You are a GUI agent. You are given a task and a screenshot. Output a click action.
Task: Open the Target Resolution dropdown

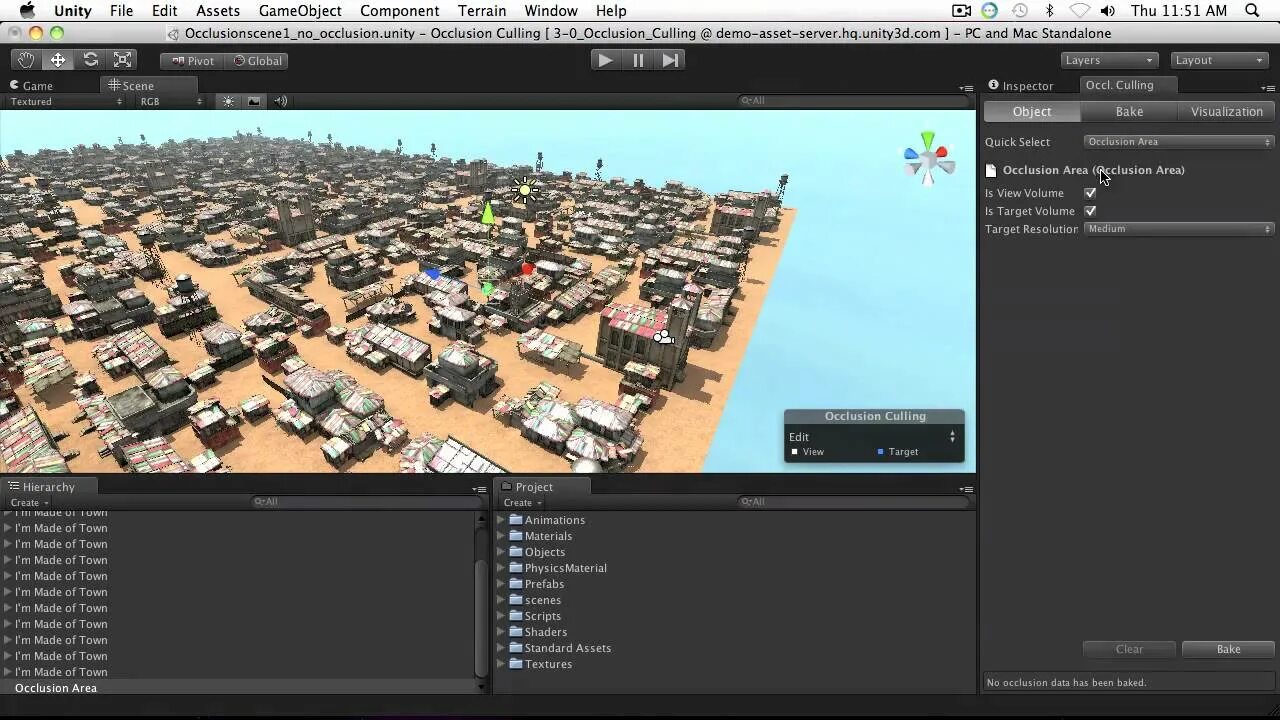(1179, 229)
